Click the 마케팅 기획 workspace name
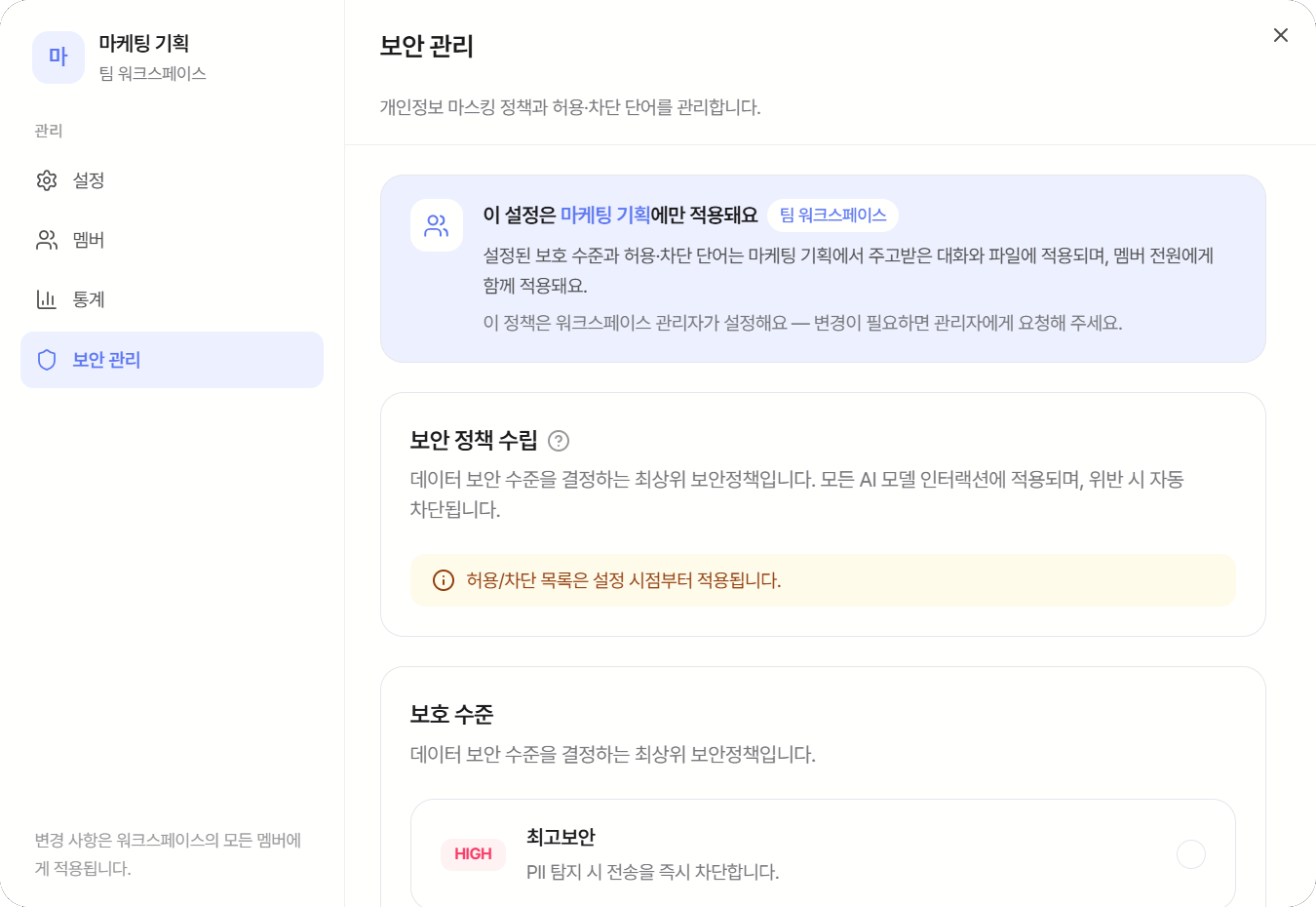Viewport: 1316px width, 907px height. pyautogui.click(x=144, y=43)
